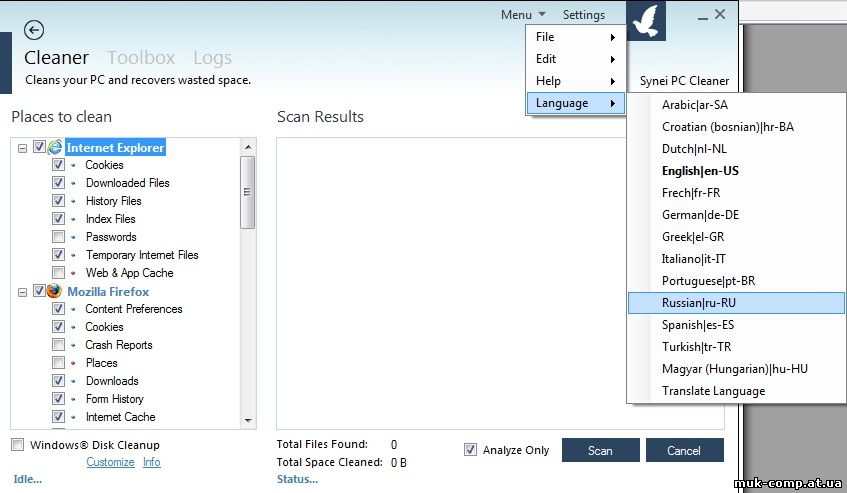
Task: Uncheck Internet Explorer Downloaded Files checkbox
Action: tap(58, 183)
